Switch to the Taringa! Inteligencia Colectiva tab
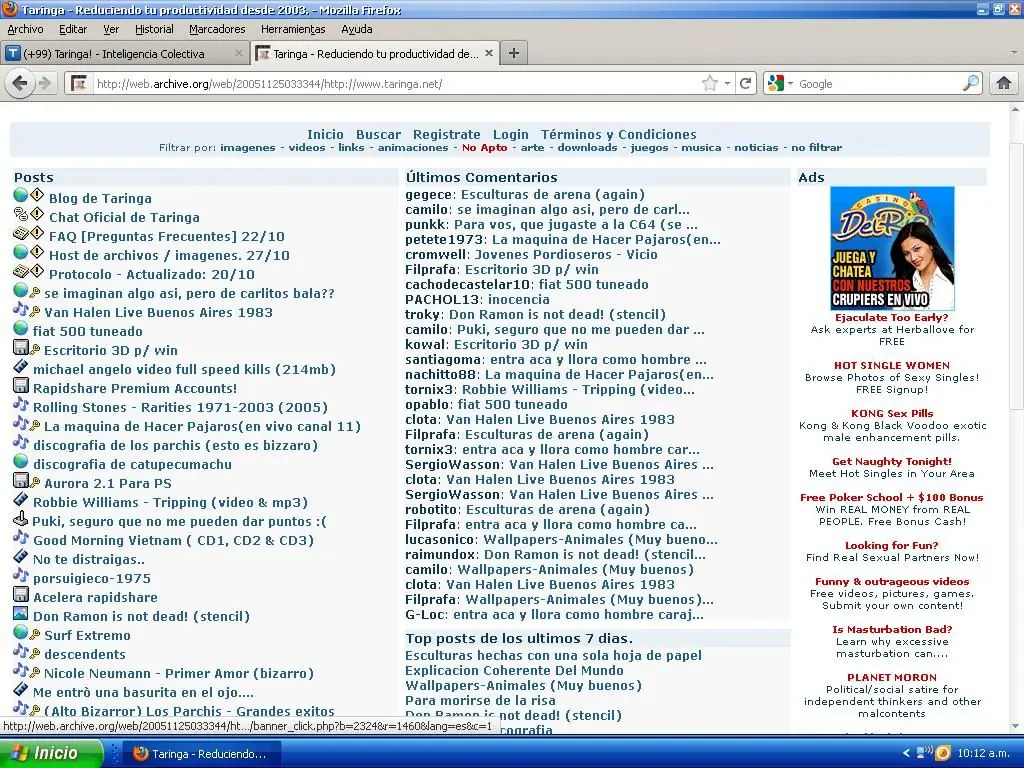Image resolution: width=1024 pixels, height=768 pixels. point(124,54)
